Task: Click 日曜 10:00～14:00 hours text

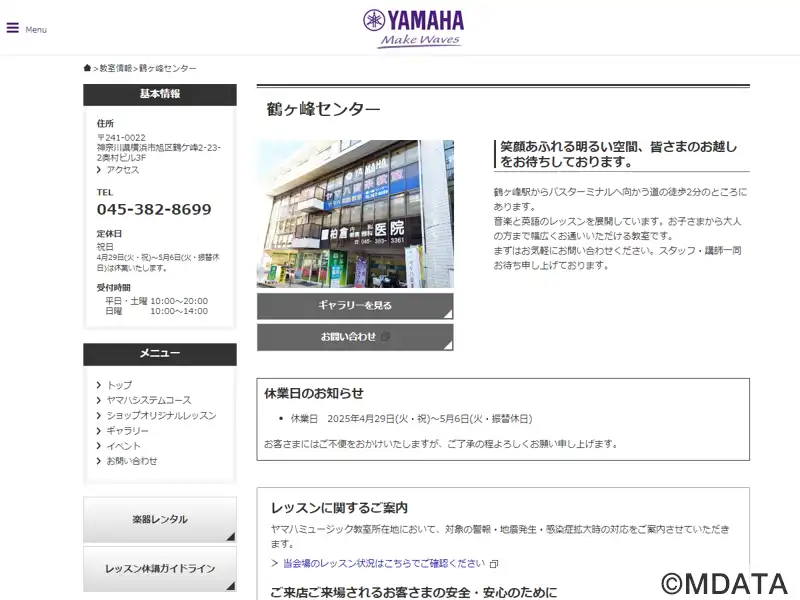Action: tap(157, 311)
